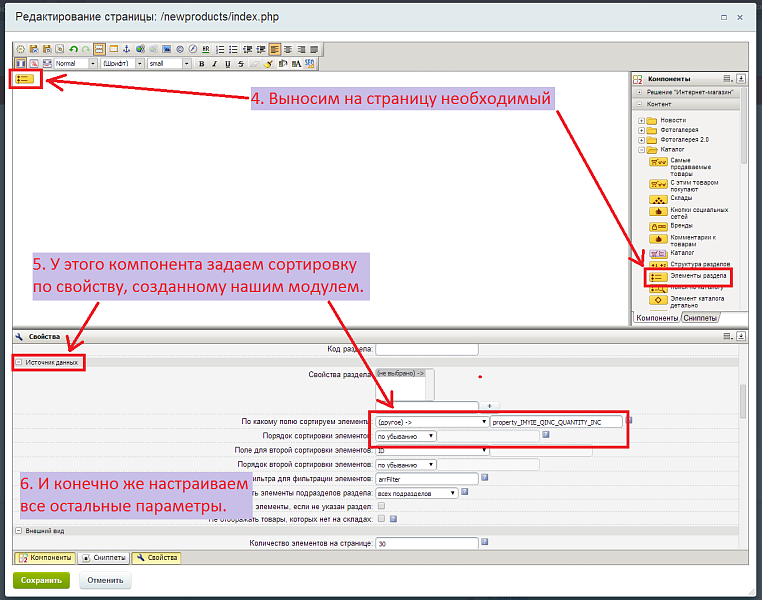Insert an anchor using the anchor icon
762x600 pixels.
[x=127, y=49]
